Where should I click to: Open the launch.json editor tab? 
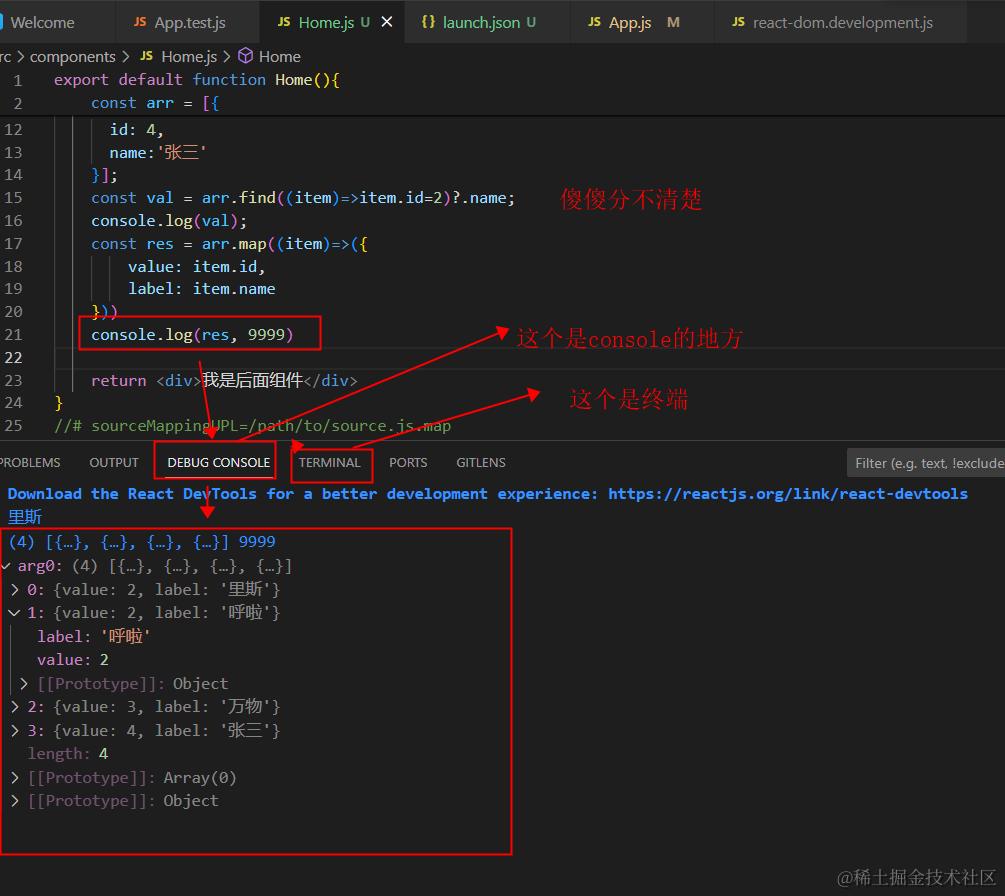[x=488, y=22]
